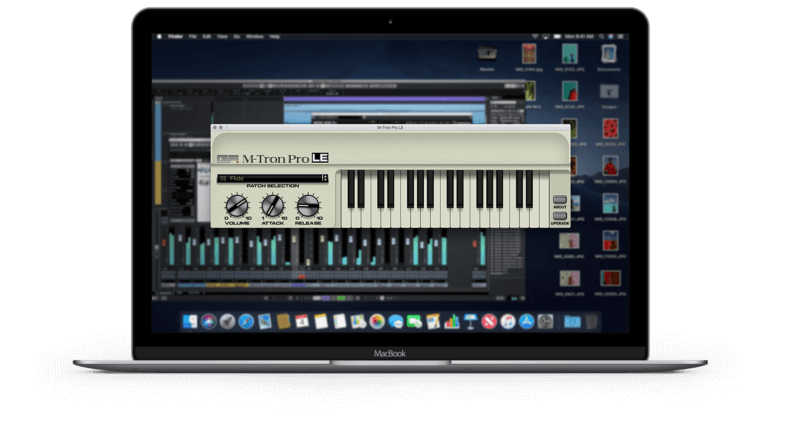This screenshot has height=427, width=800.
Task: Open the Apple menu
Action: coord(159,37)
